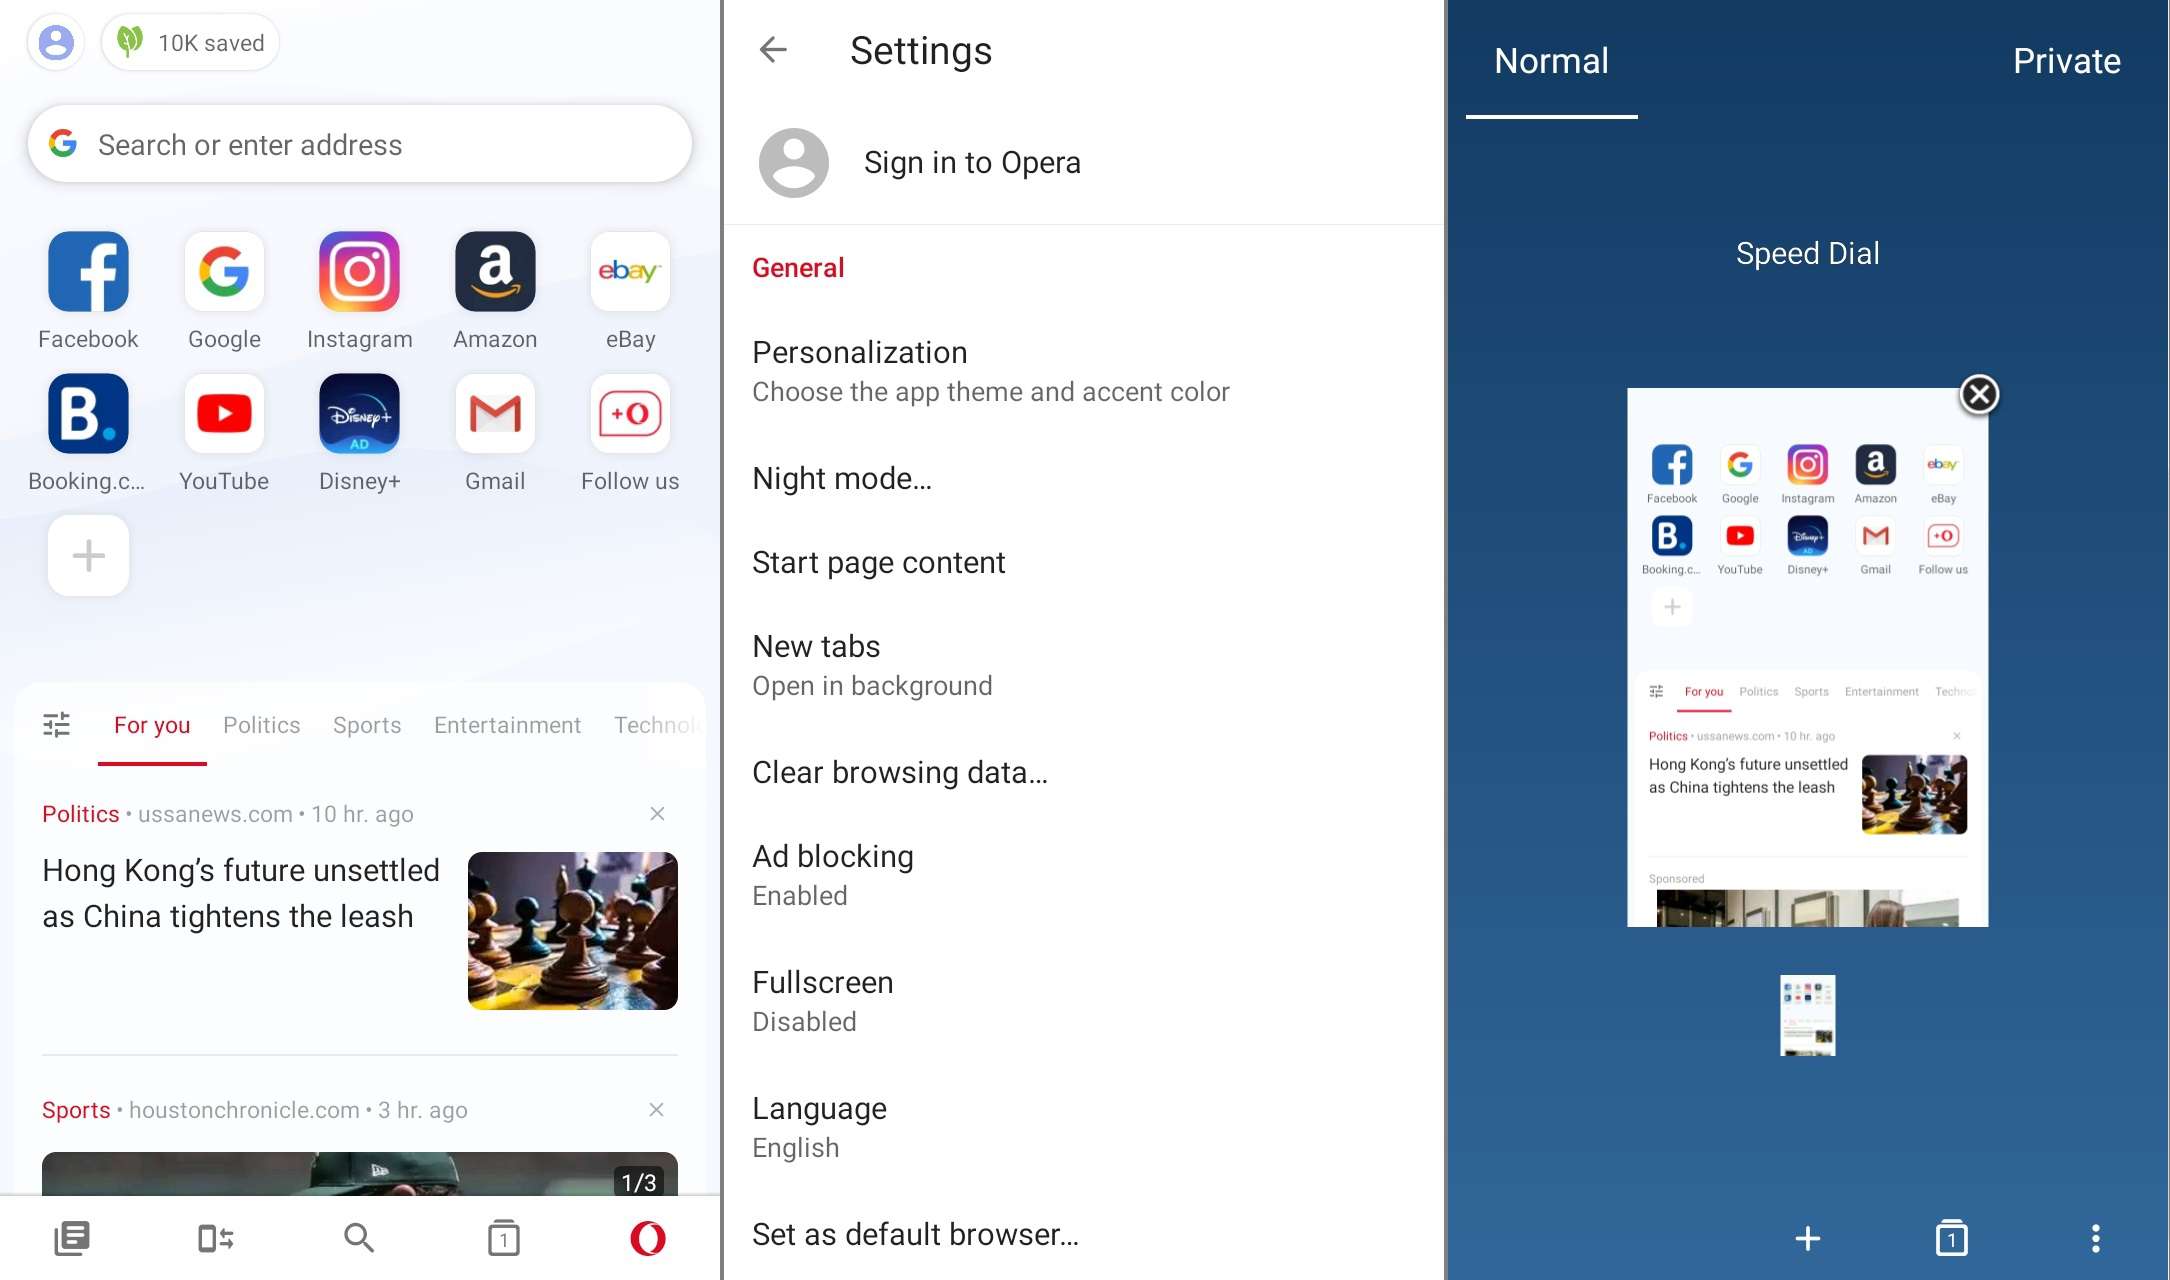Open Night mode settings
This screenshot has height=1280, width=2170.
point(1084,478)
